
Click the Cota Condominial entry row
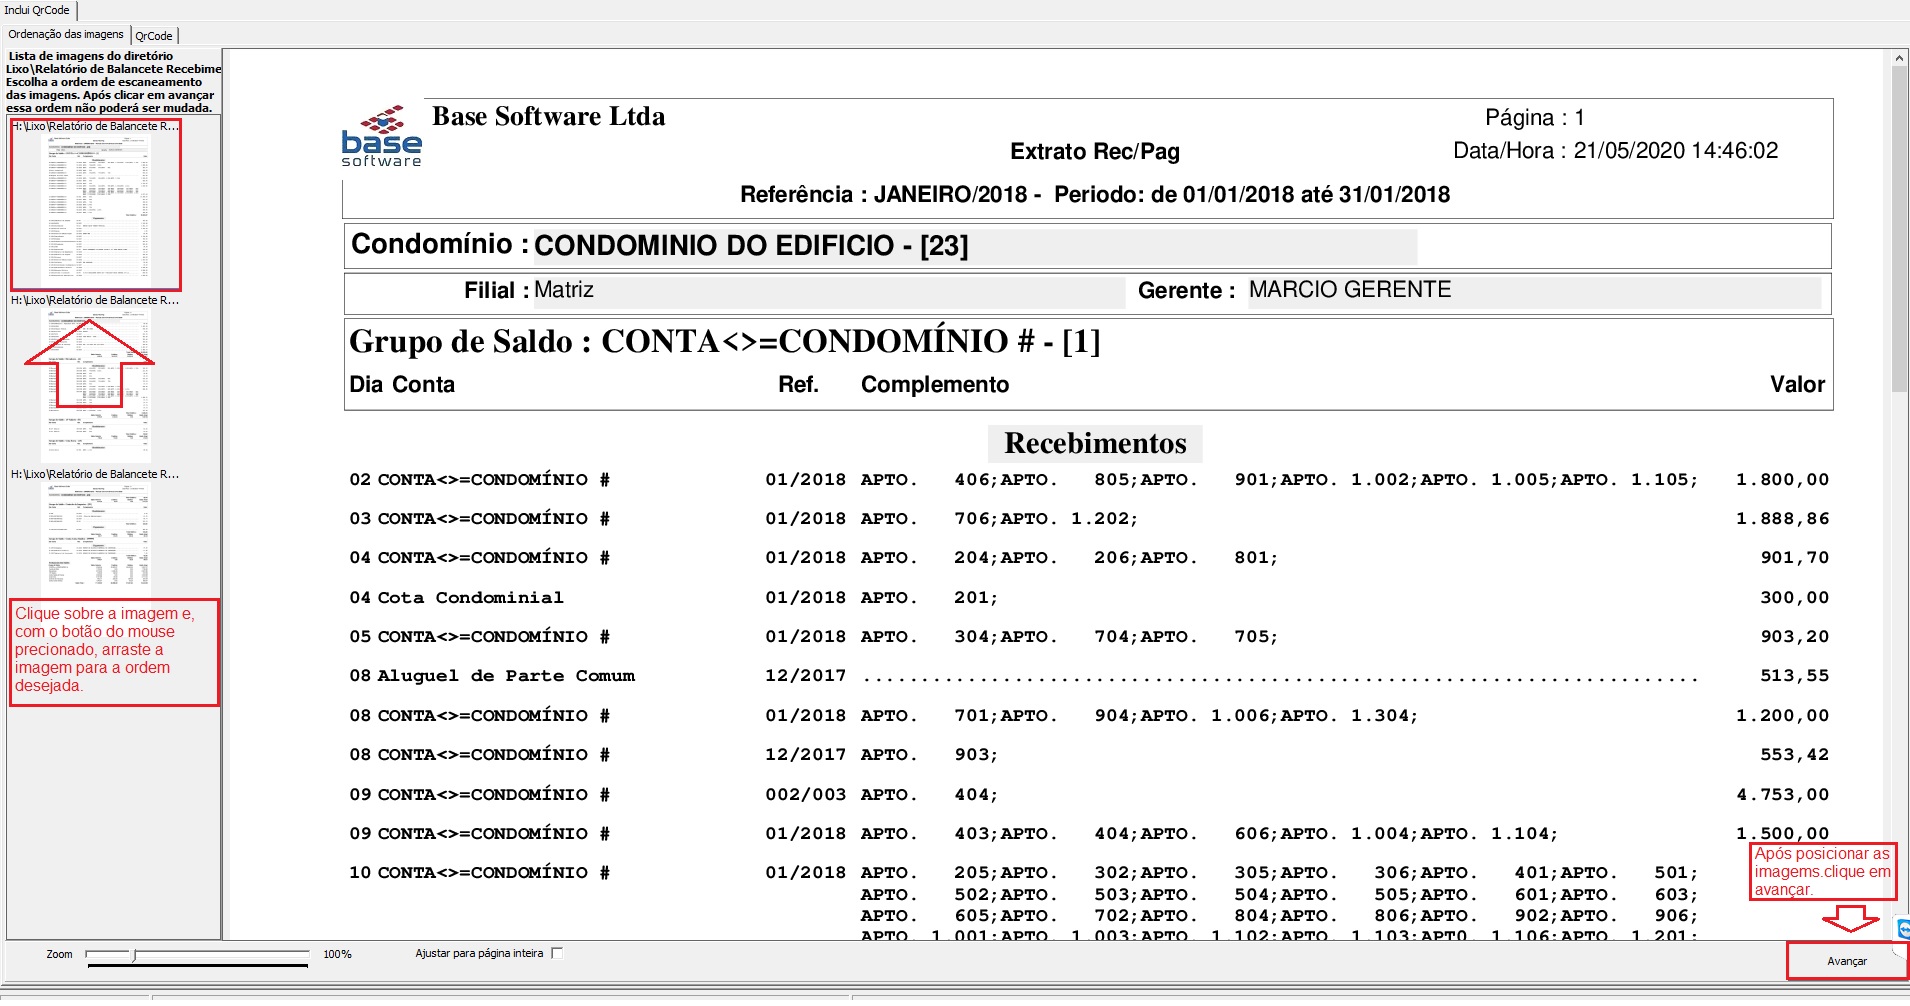point(1089,598)
